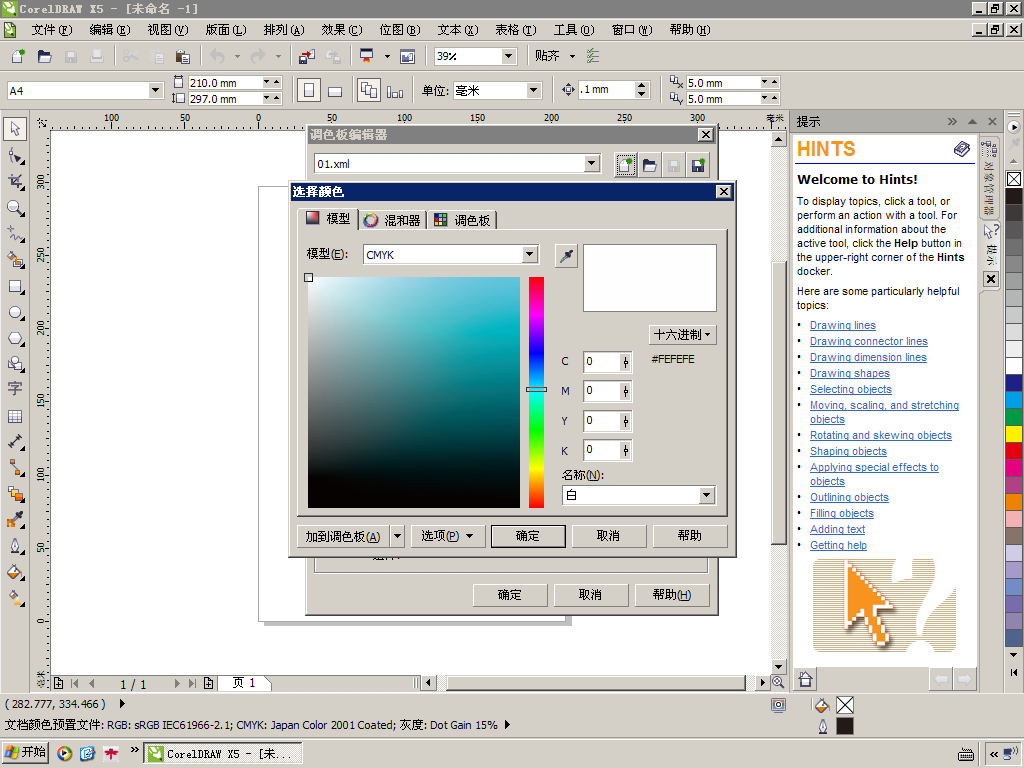Confirm Select Color dialog with OK
Screen dimensions: 1024x768
point(528,536)
